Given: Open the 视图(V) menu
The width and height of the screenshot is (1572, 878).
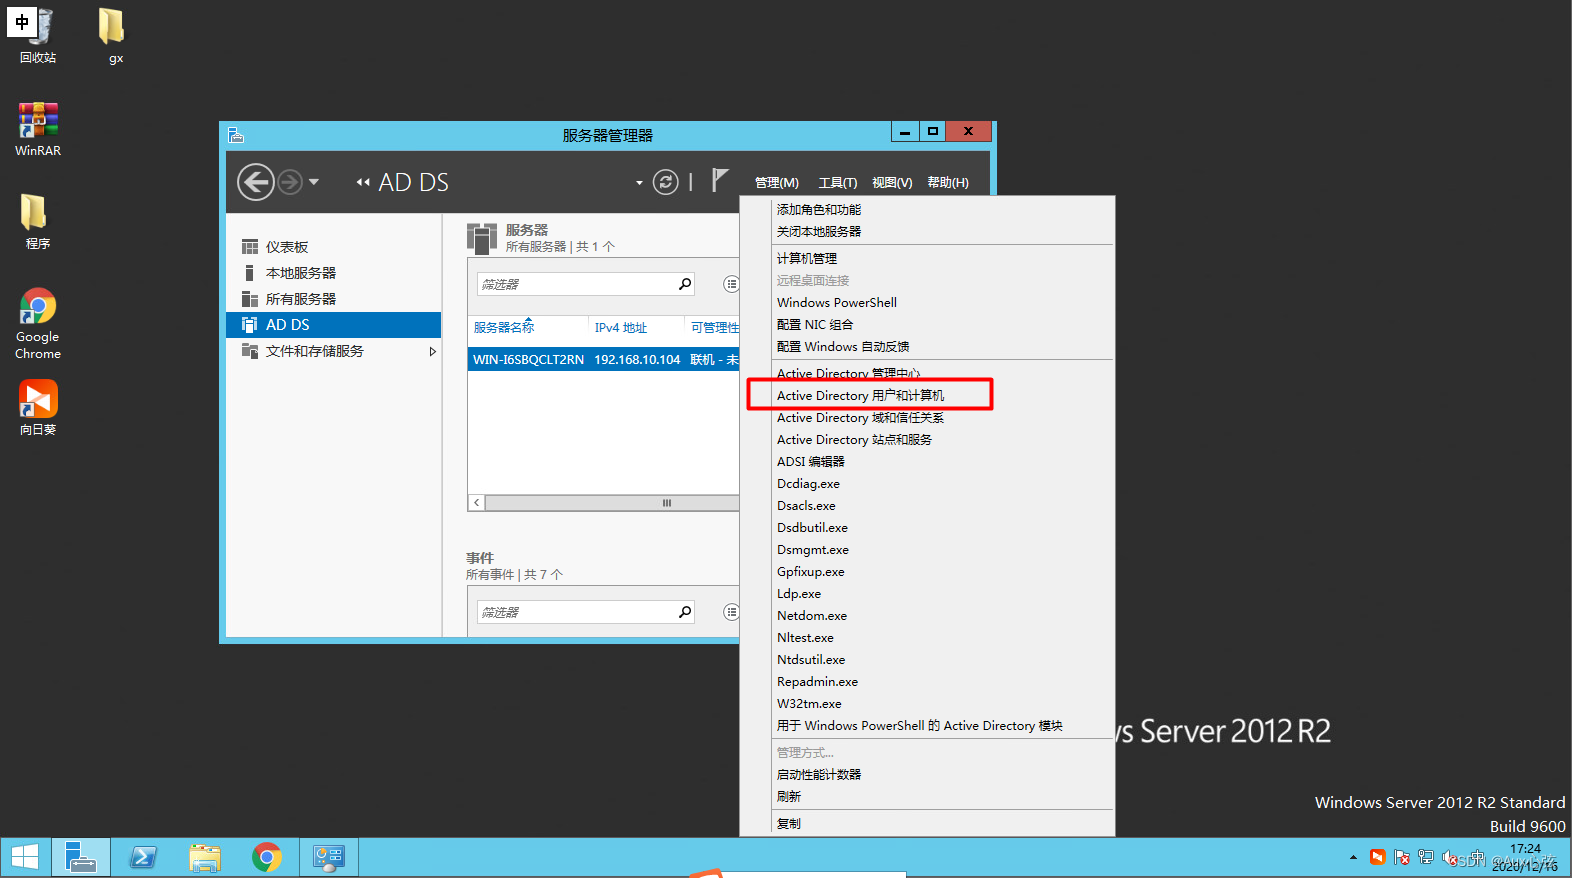Looking at the screenshot, I should pos(892,183).
